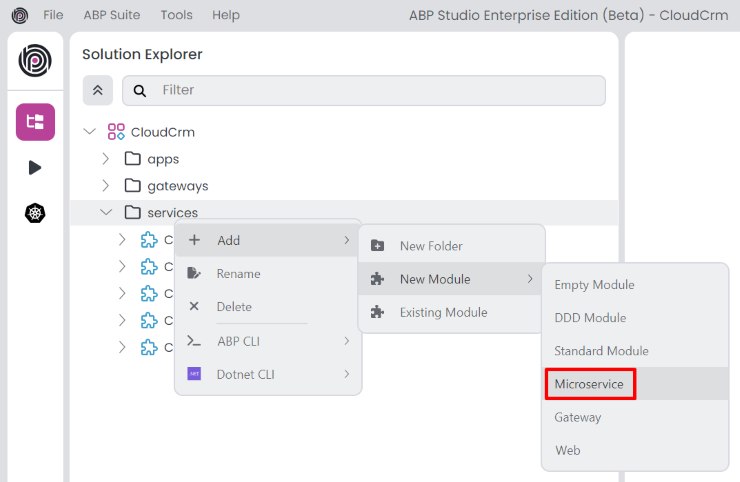Image resolution: width=740 pixels, height=482 pixels.
Task: Collapse the CloudCrm solution node
Action: pos(90,132)
